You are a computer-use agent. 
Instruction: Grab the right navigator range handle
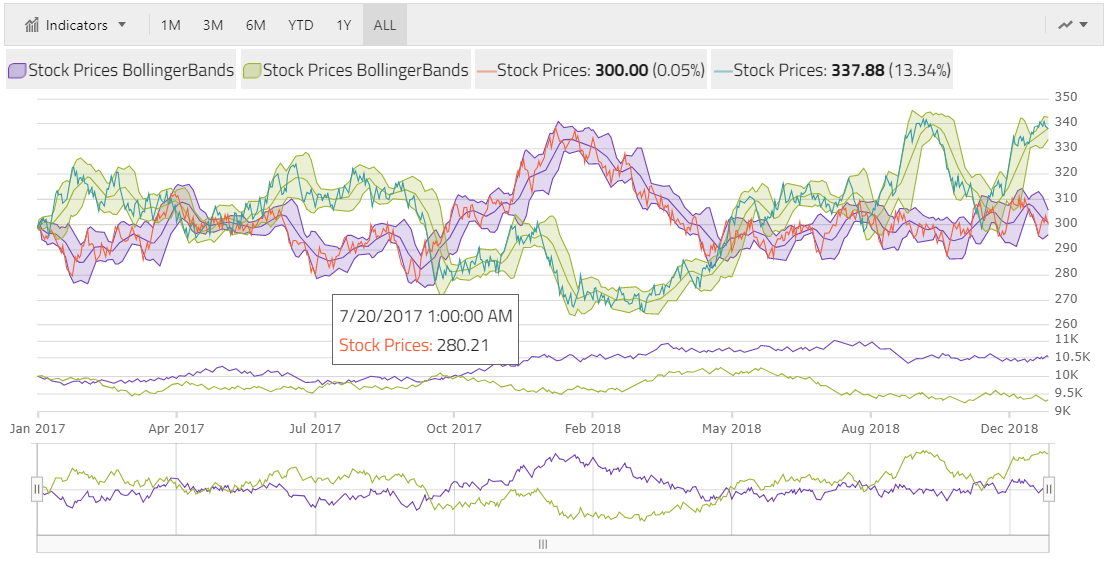click(1049, 489)
